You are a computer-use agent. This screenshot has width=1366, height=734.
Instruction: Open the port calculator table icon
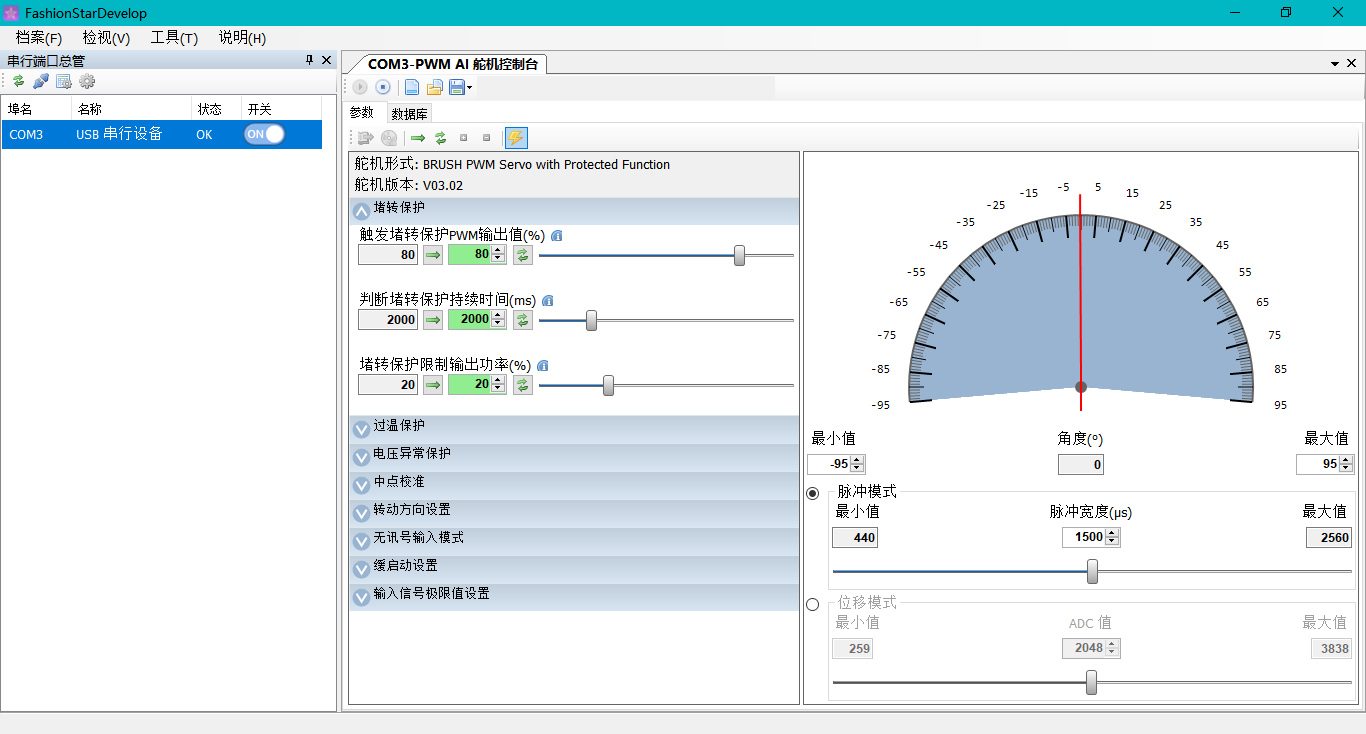point(64,81)
